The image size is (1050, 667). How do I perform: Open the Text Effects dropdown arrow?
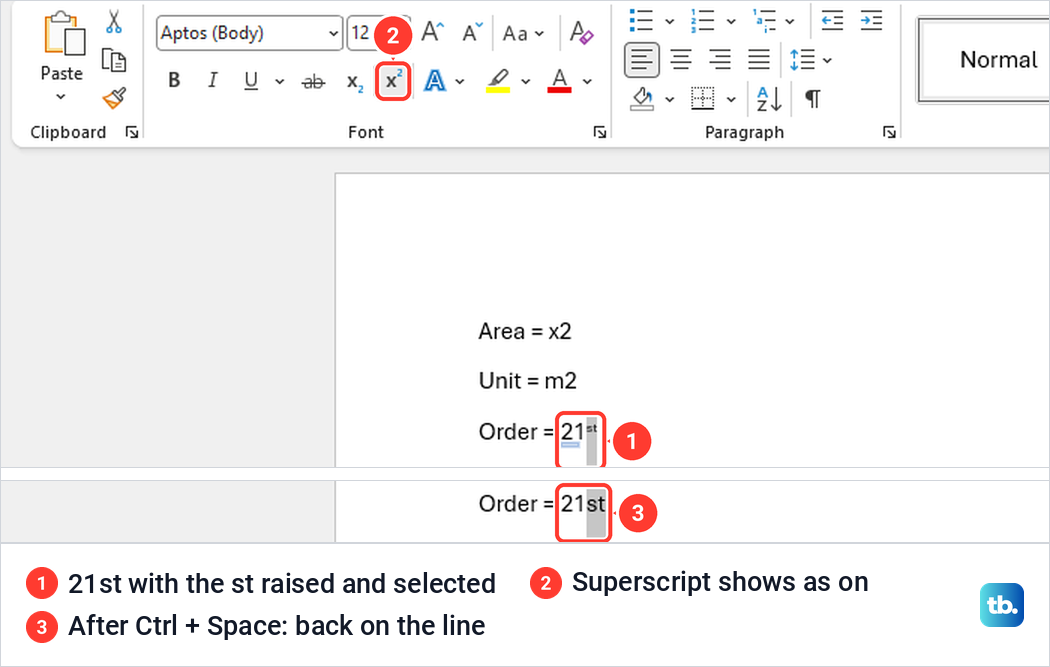[x=459, y=82]
